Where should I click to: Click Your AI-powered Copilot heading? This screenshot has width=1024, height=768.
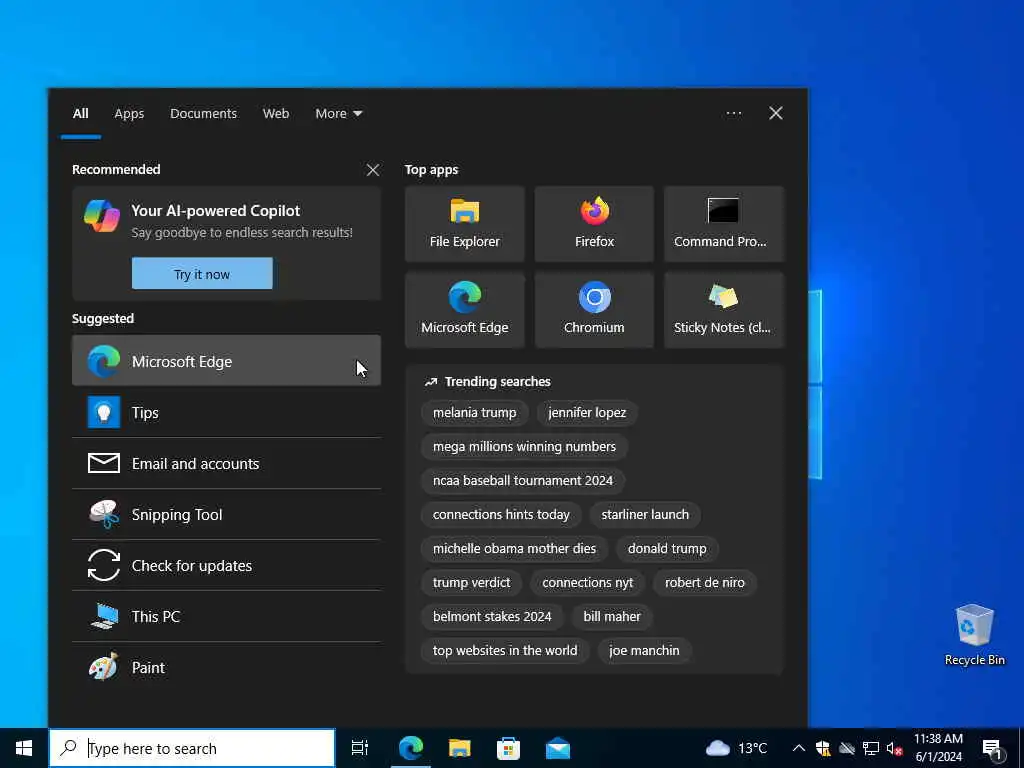pyautogui.click(x=216, y=210)
